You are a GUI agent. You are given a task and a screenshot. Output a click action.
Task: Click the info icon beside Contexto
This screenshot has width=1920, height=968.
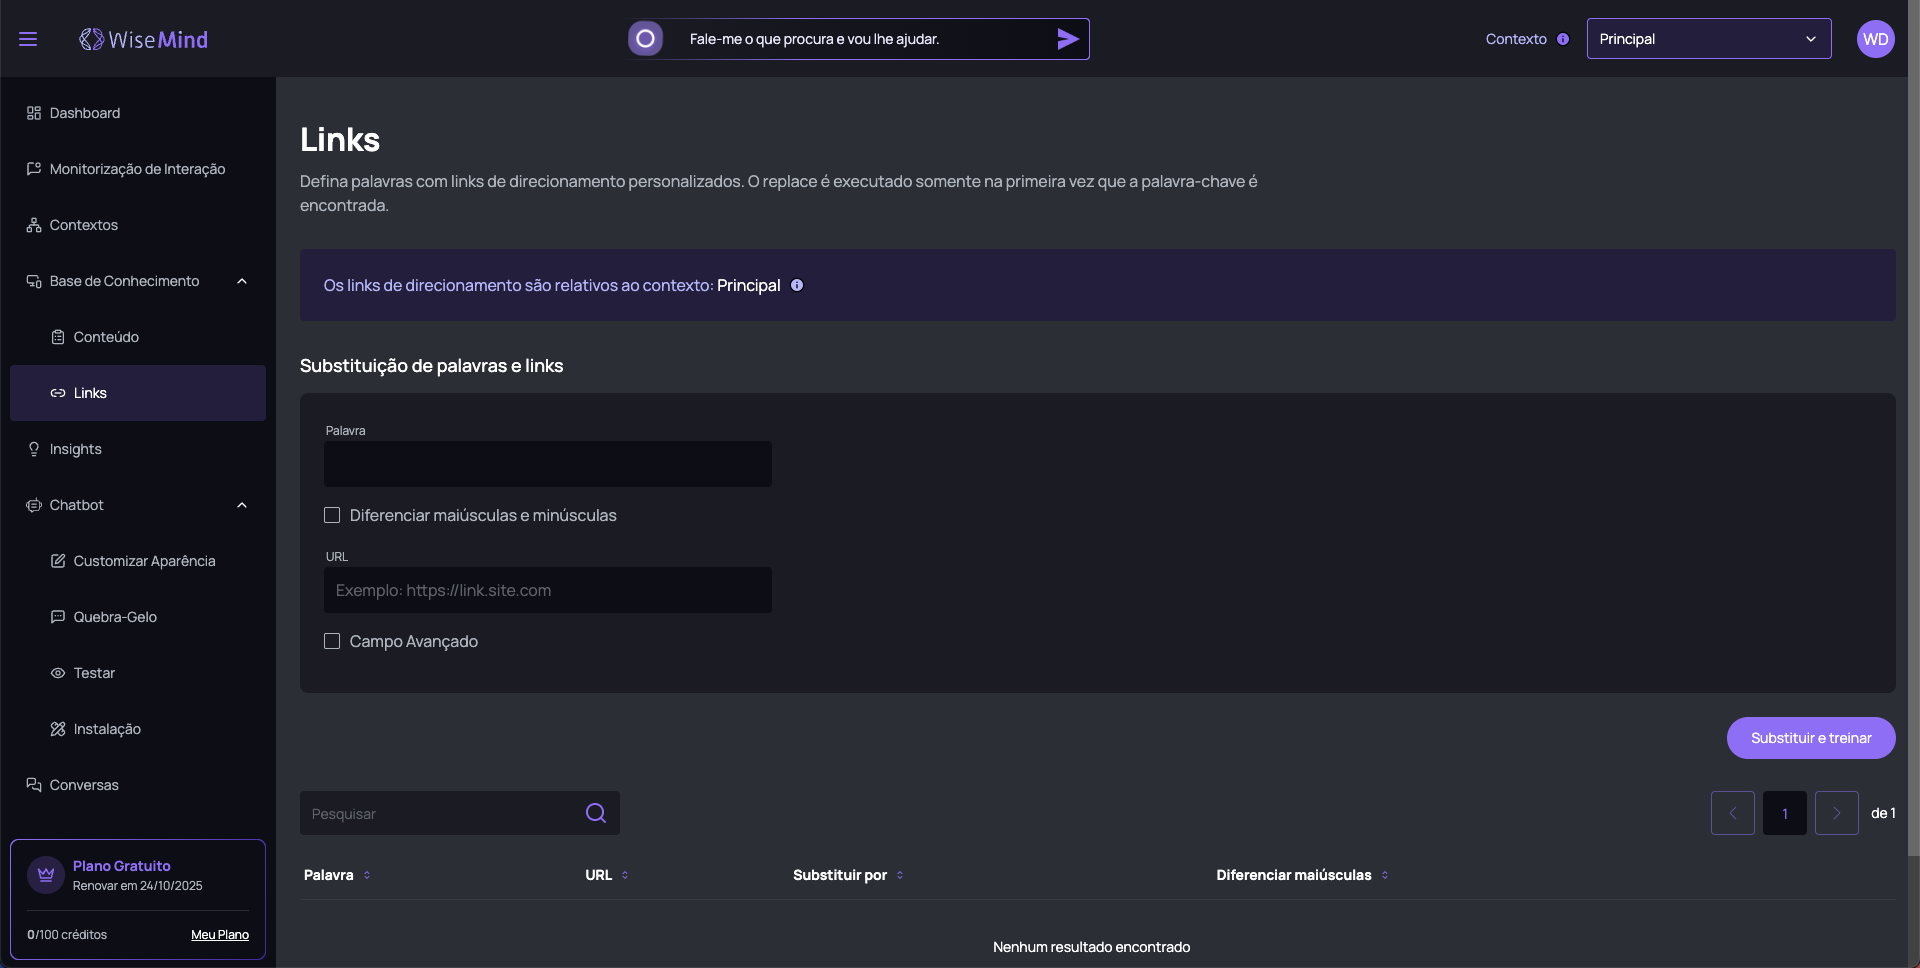point(1563,39)
